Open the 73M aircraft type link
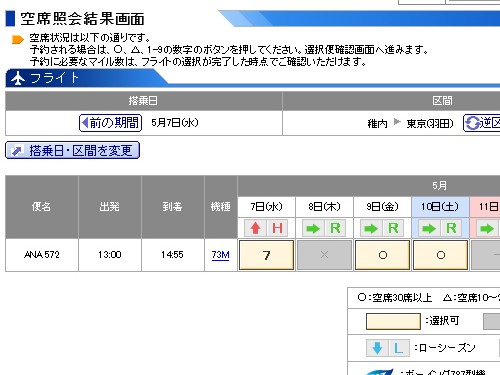Image resolution: width=500 pixels, height=375 pixels. point(220,255)
